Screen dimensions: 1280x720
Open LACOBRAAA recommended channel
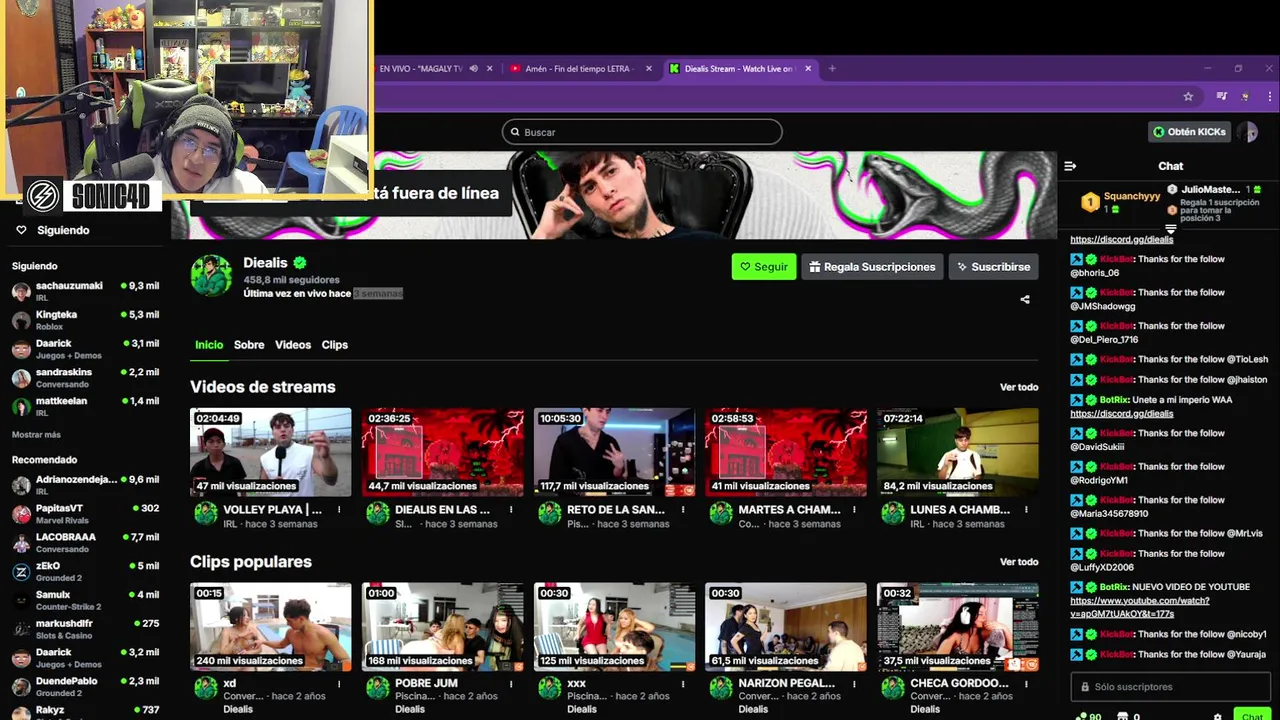[x=85, y=543]
